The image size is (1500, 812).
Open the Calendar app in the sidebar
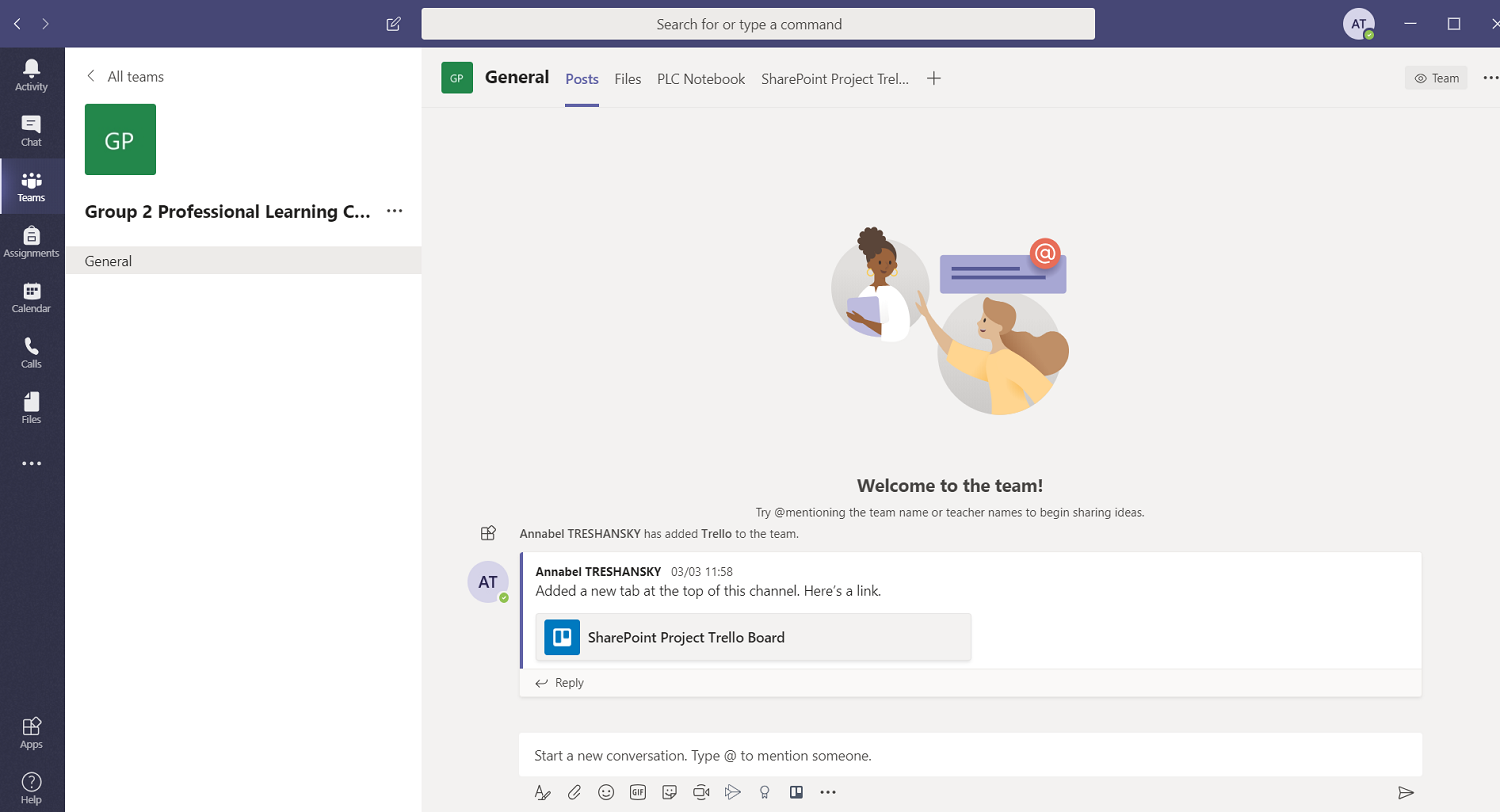click(x=32, y=298)
